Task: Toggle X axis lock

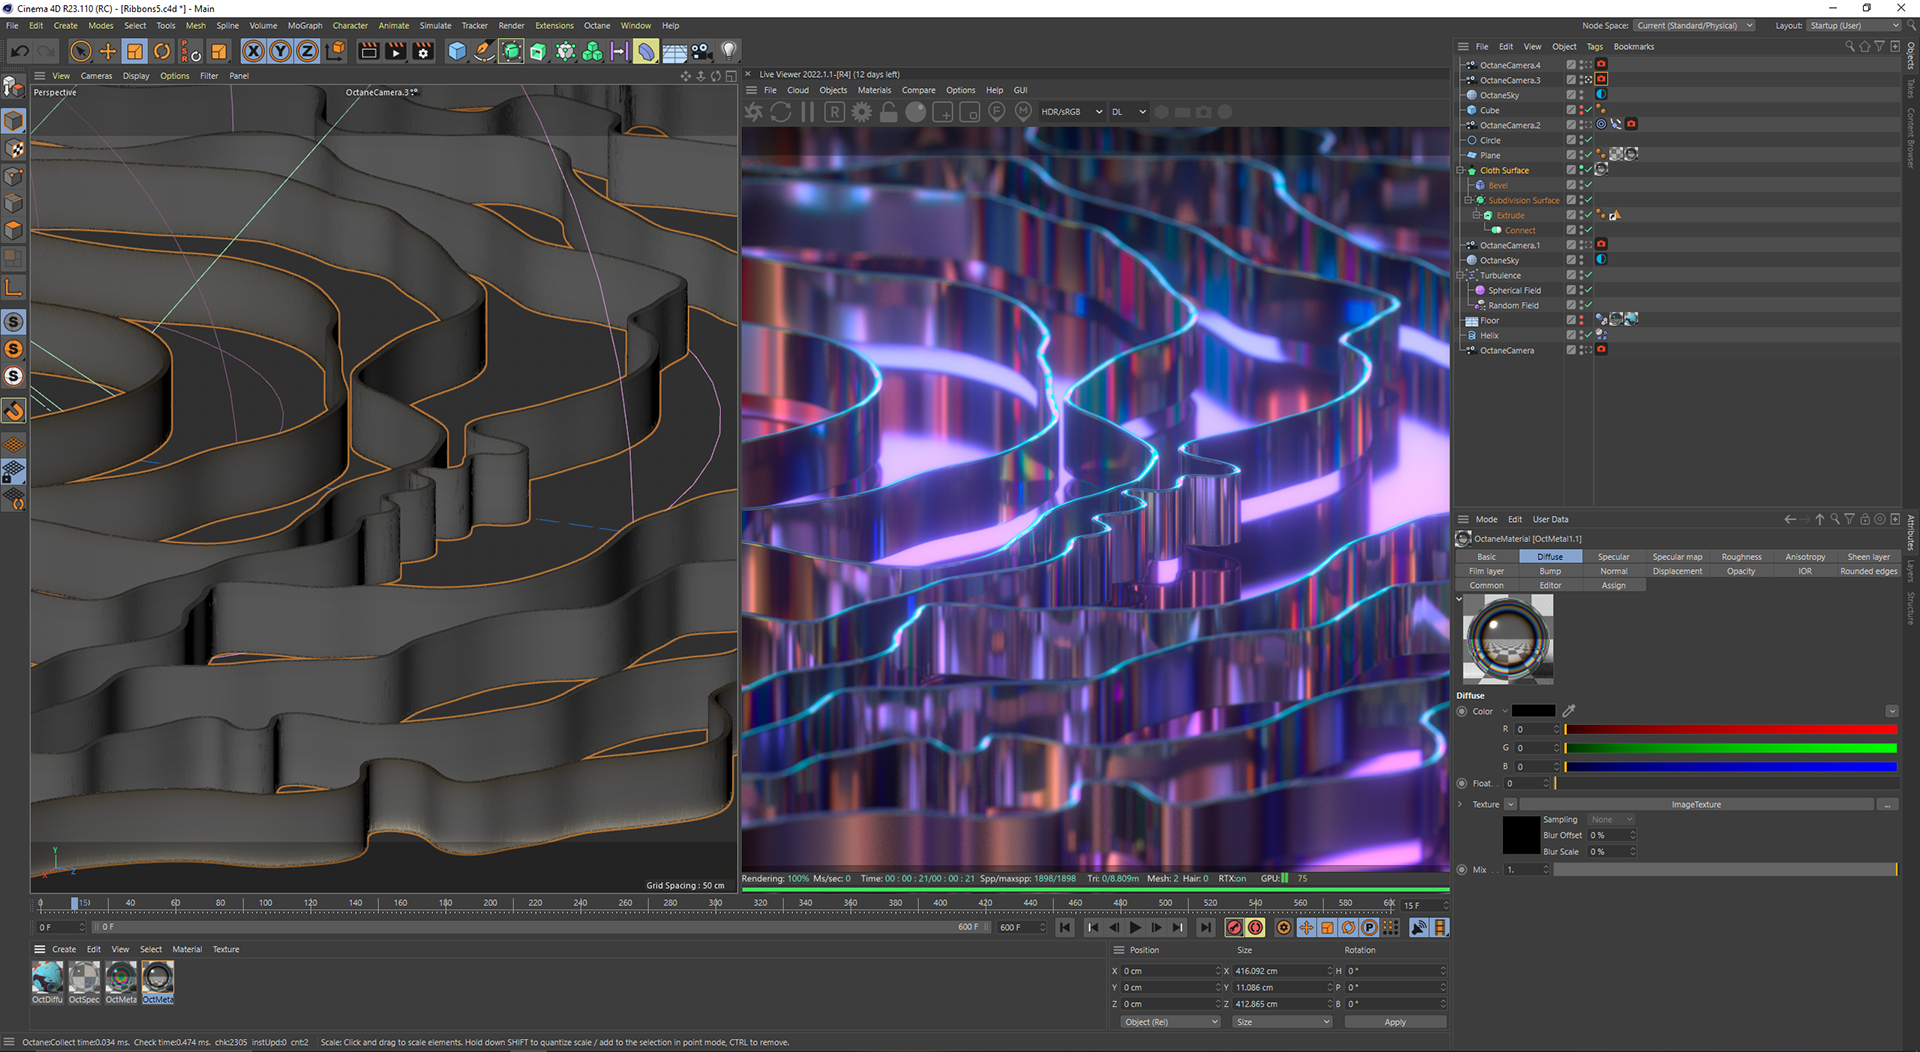Action: [254, 51]
